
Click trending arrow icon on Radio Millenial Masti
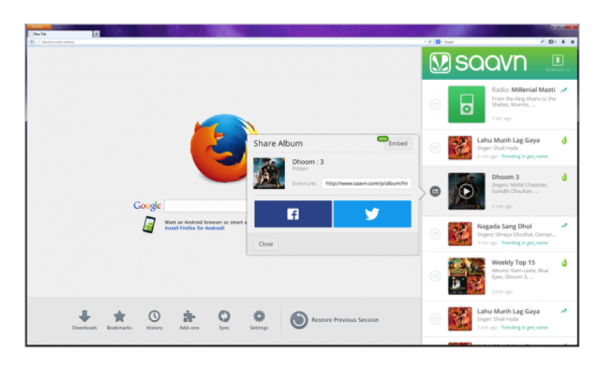tap(564, 90)
